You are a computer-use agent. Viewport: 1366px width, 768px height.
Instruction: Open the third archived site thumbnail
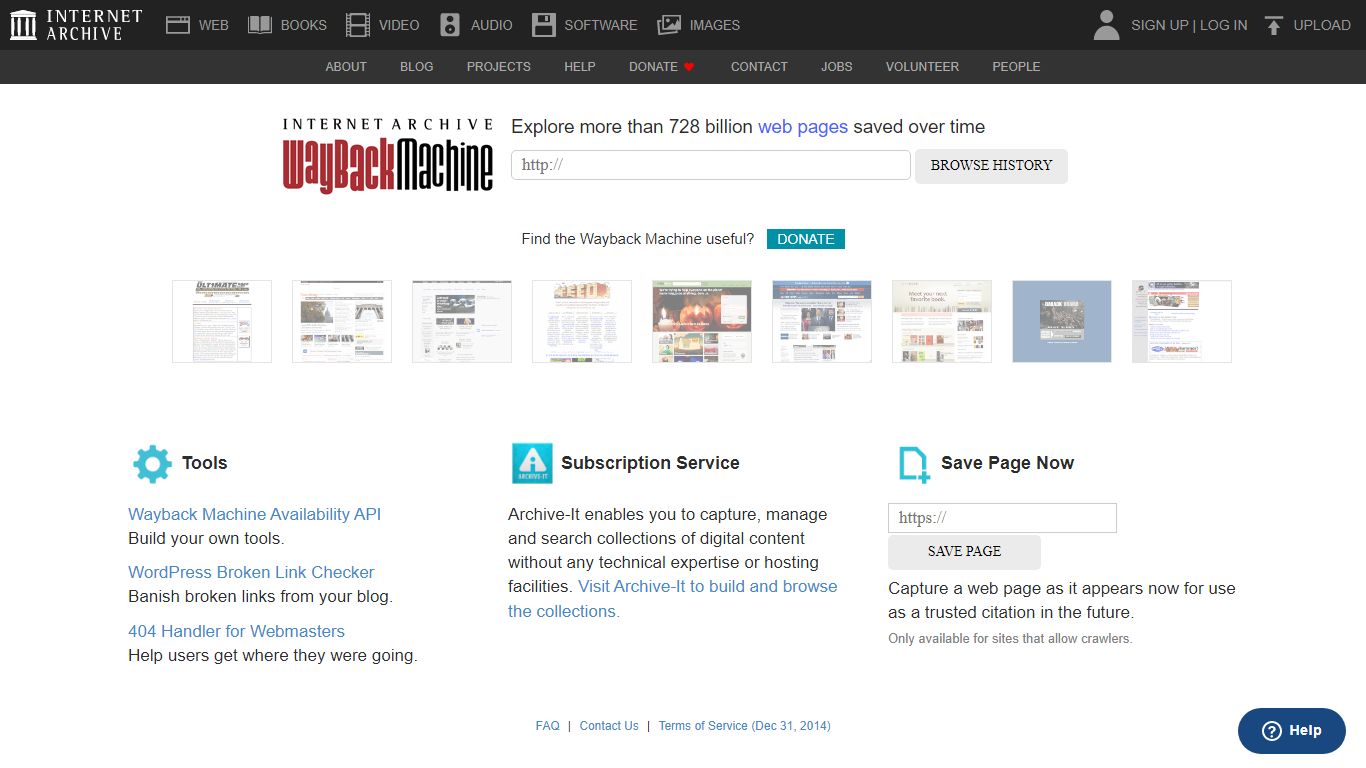(x=462, y=321)
